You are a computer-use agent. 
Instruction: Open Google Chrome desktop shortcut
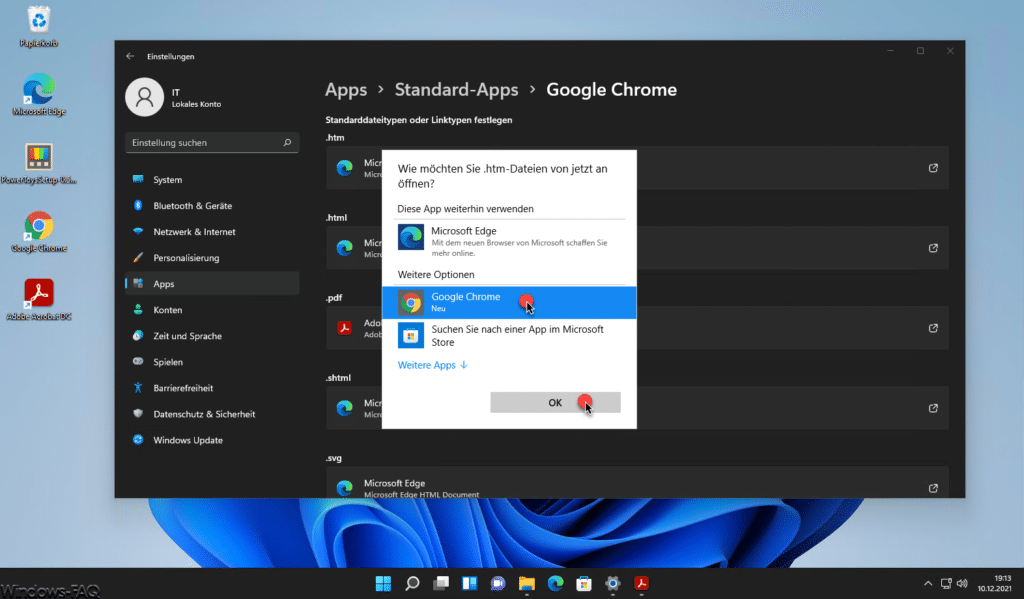tap(39, 232)
